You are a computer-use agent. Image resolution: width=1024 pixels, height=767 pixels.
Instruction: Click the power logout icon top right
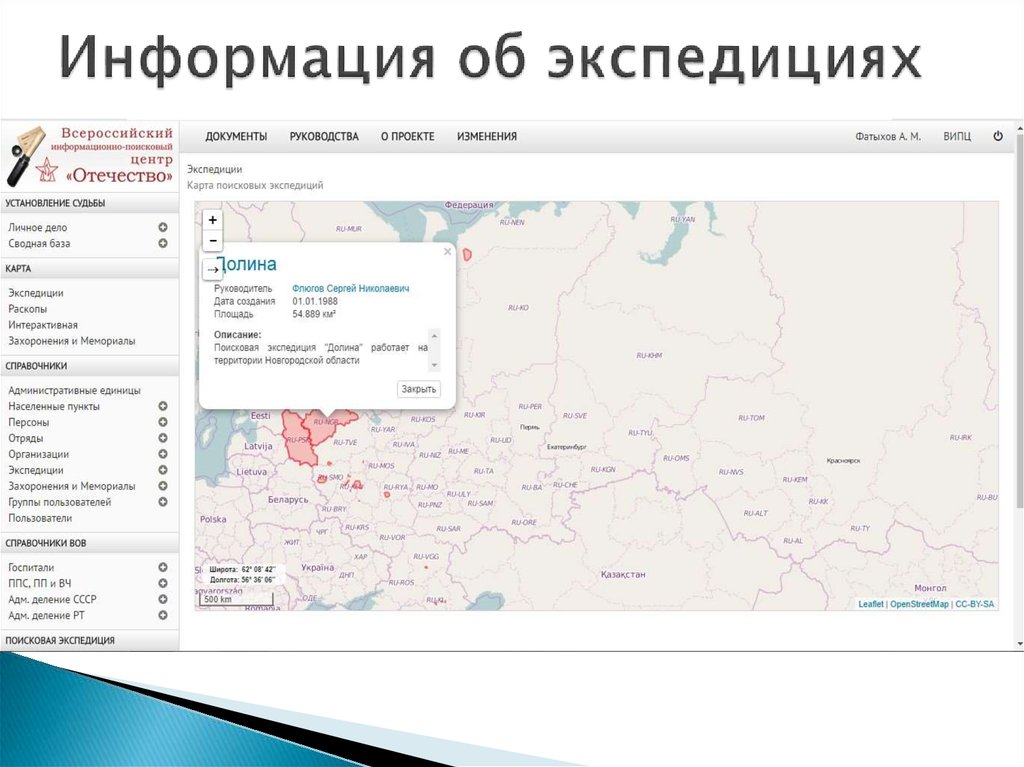(x=997, y=136)
